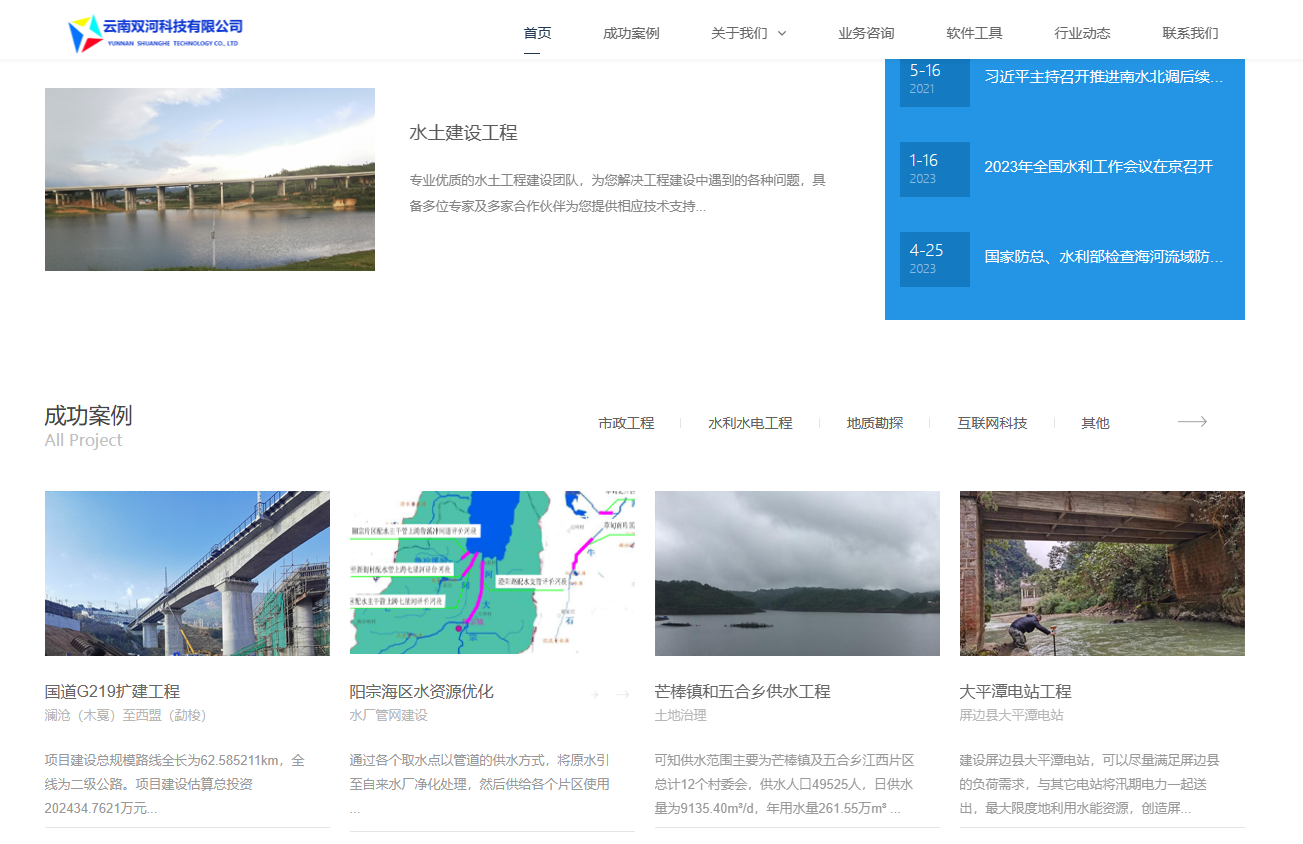Visit 行业动态 from the navigation bar
This screenshot has width=1303, height=844.
coord(1082,33)
